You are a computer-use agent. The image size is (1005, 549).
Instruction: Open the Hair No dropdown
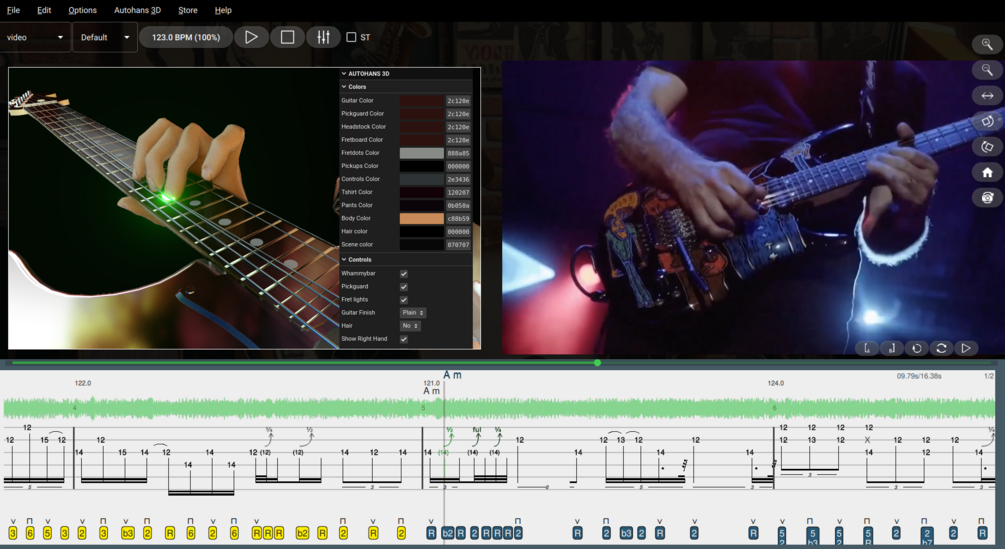tap(410, 325)
